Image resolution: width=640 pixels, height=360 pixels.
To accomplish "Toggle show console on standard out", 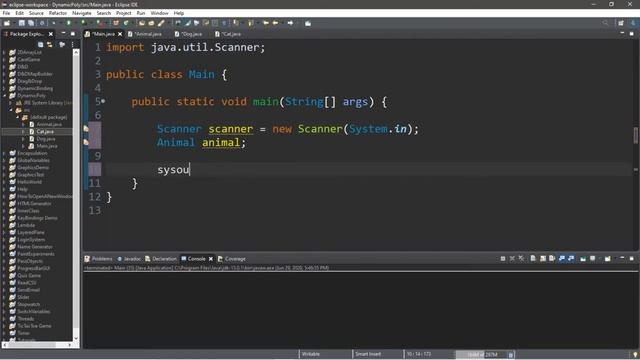I will tap(562, 258).
